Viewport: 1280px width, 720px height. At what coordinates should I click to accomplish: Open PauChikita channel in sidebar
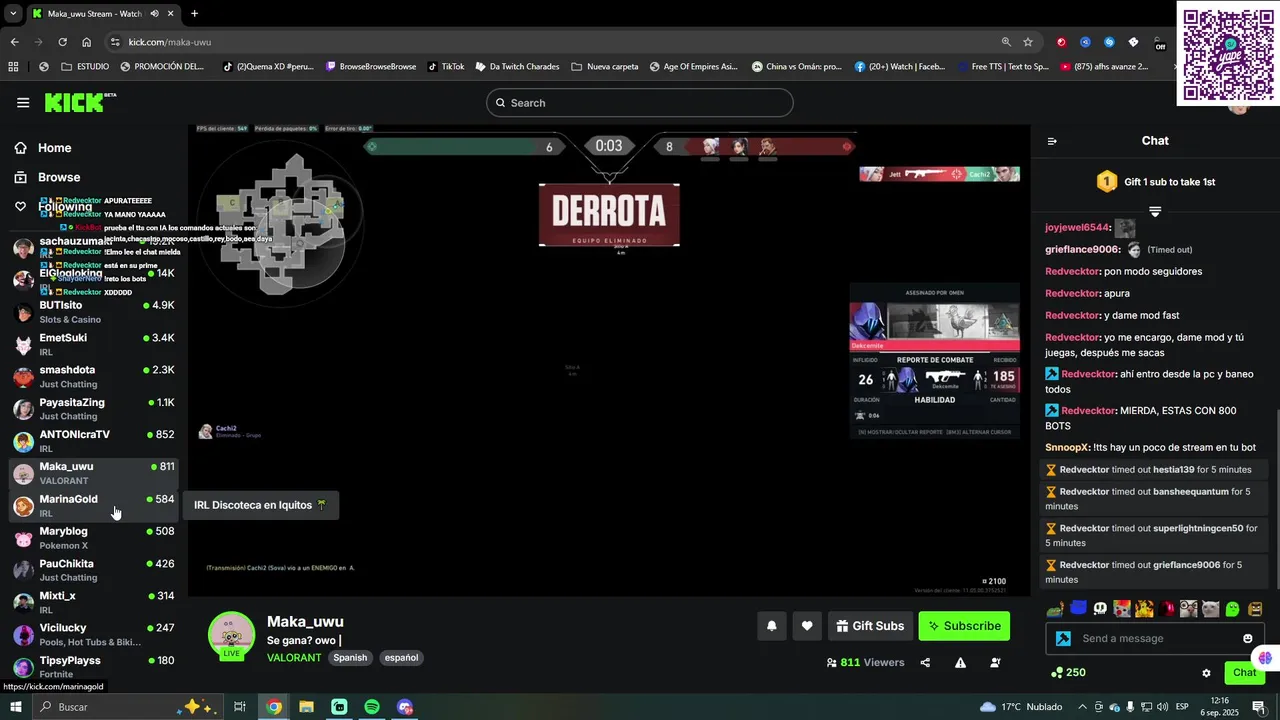[x=94, y=570]
